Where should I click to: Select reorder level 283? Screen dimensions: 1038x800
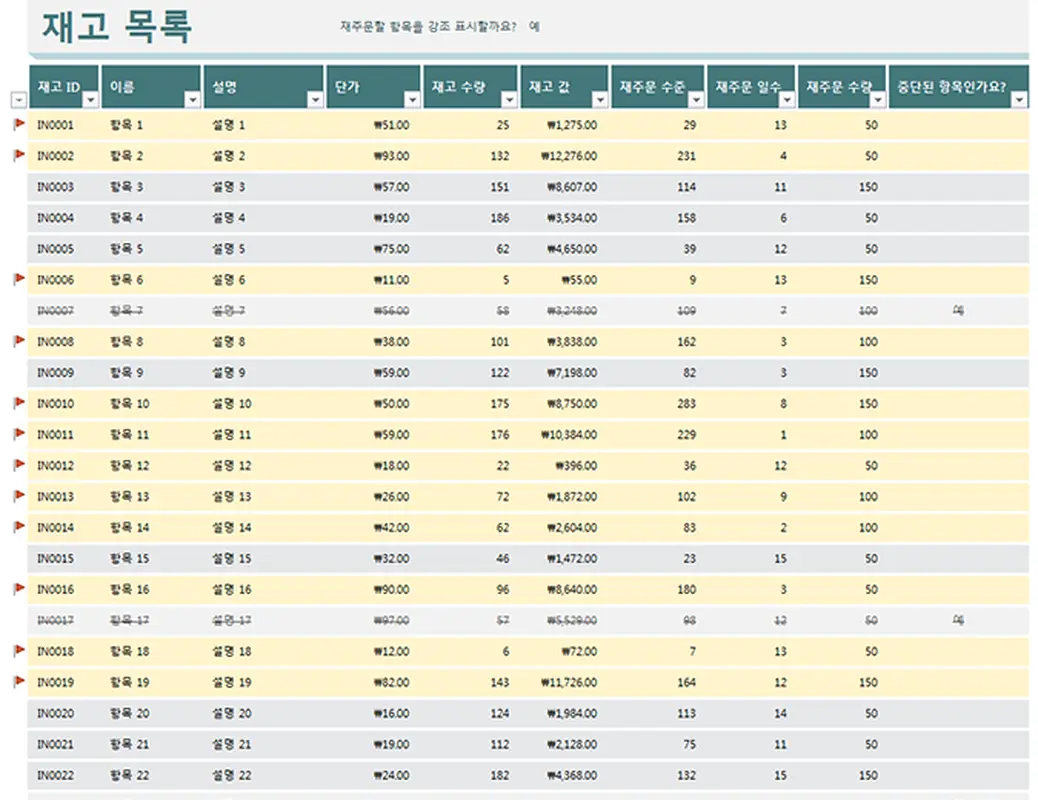pos(686,403)
